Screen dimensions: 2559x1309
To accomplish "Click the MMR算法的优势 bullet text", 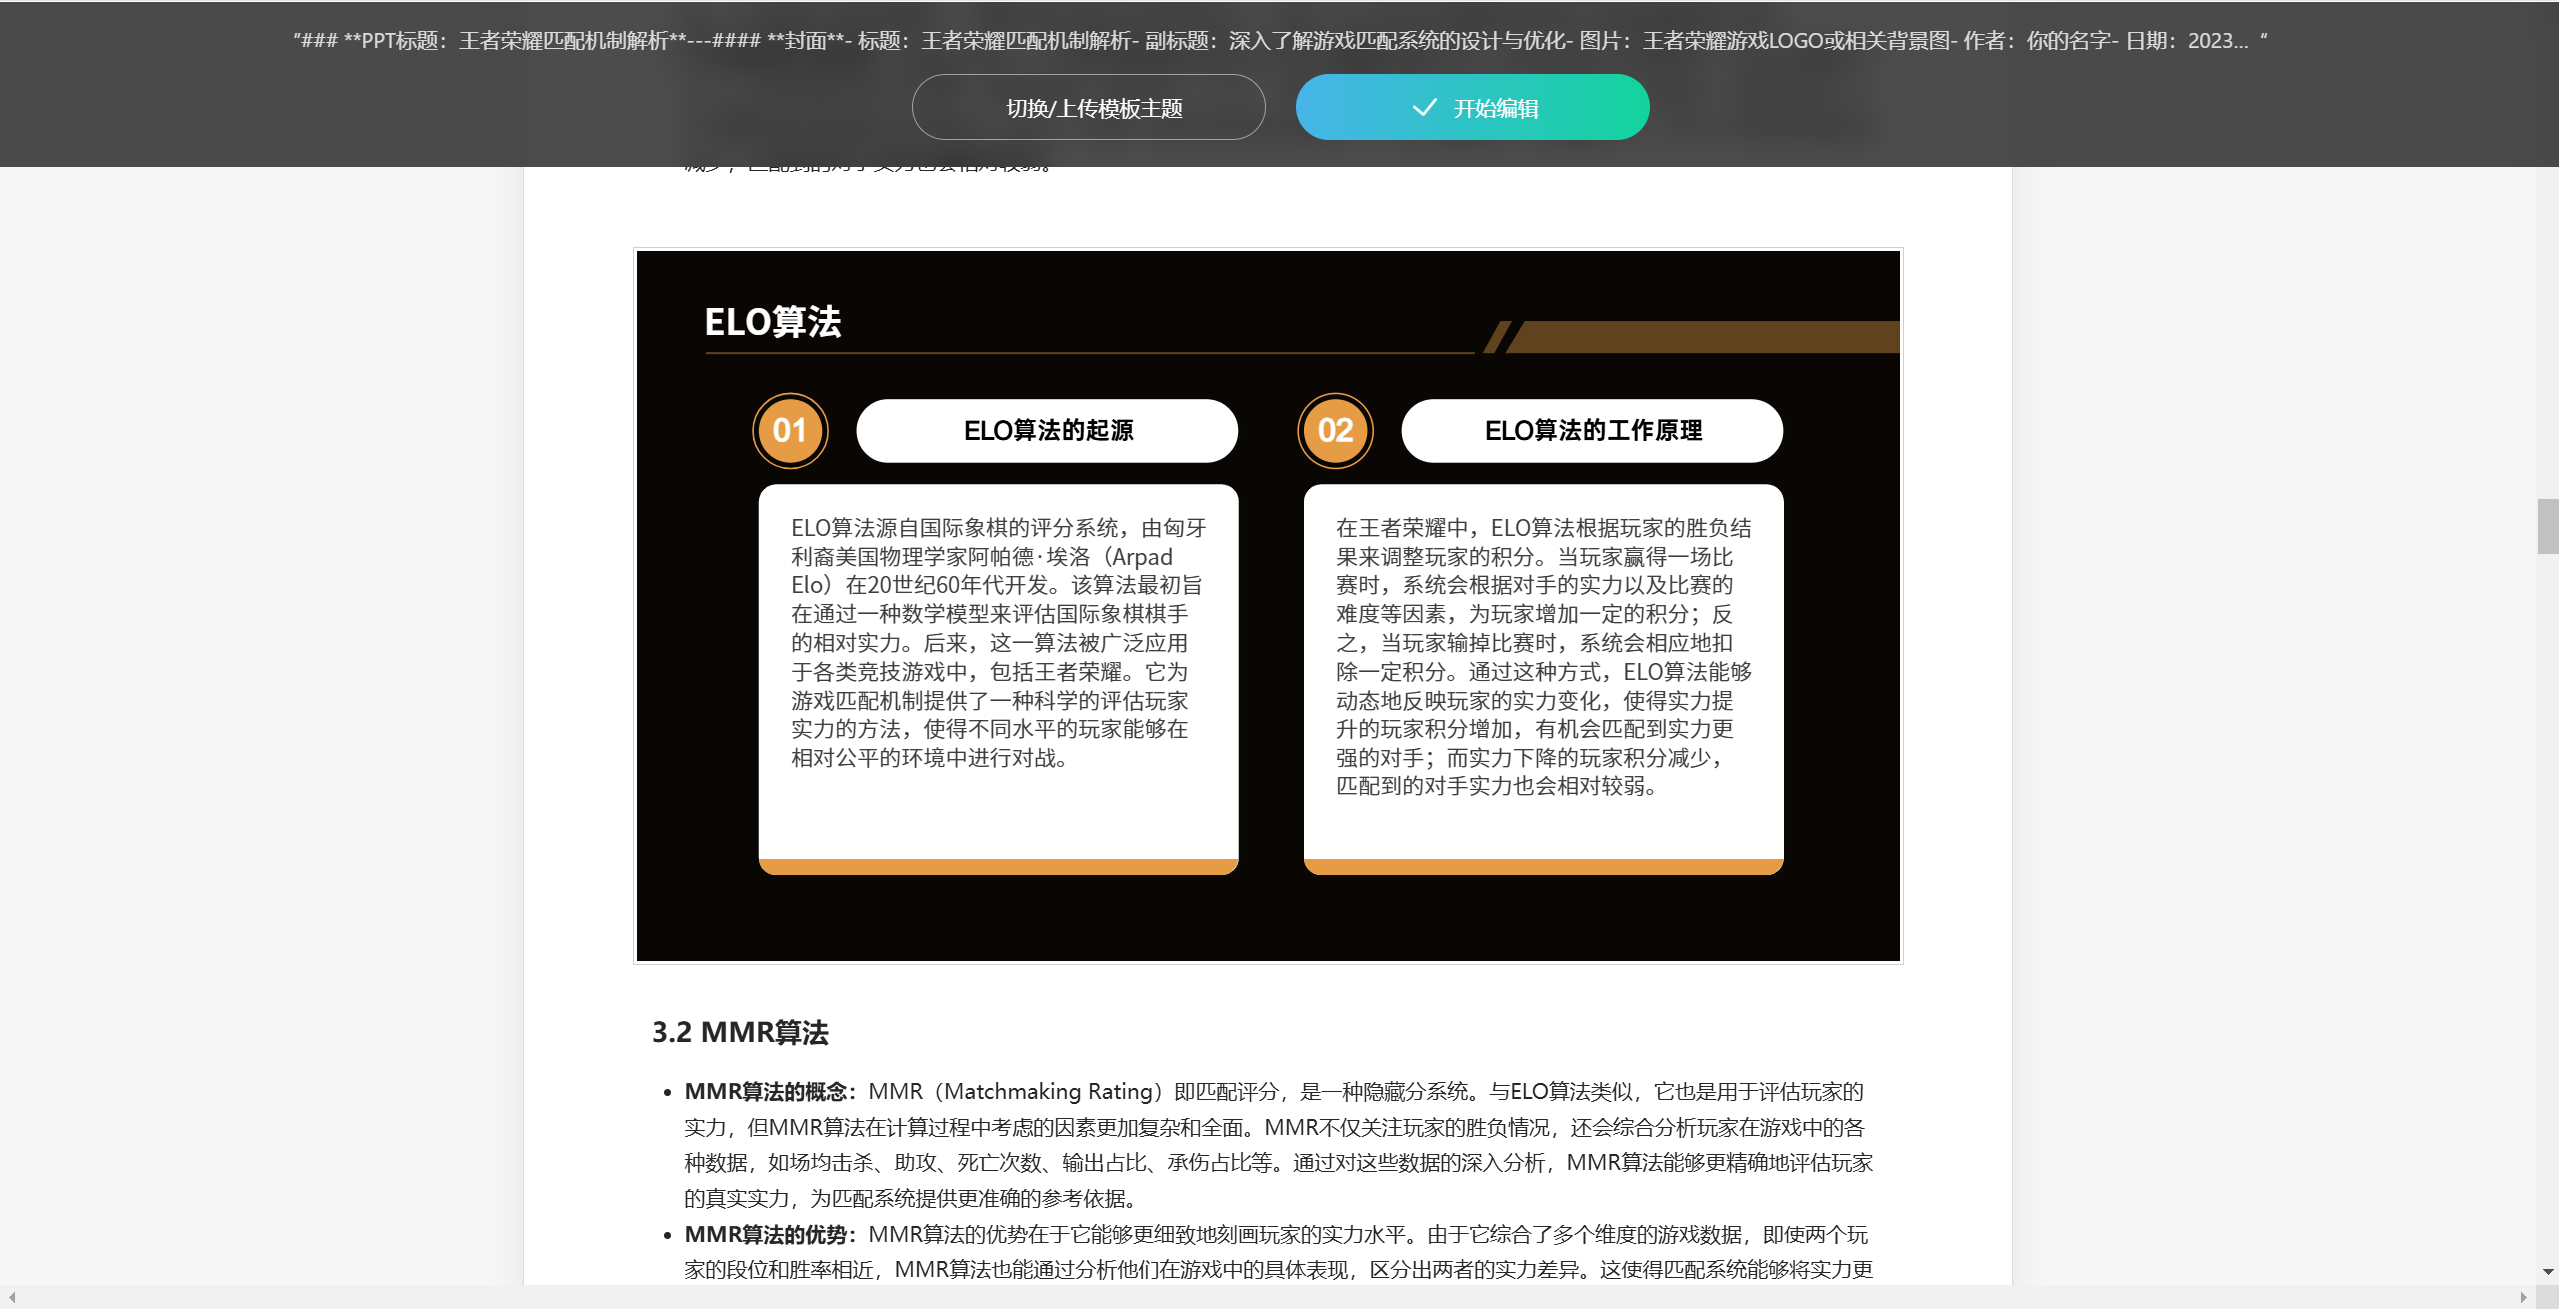I will [x=1278, y=1252].
